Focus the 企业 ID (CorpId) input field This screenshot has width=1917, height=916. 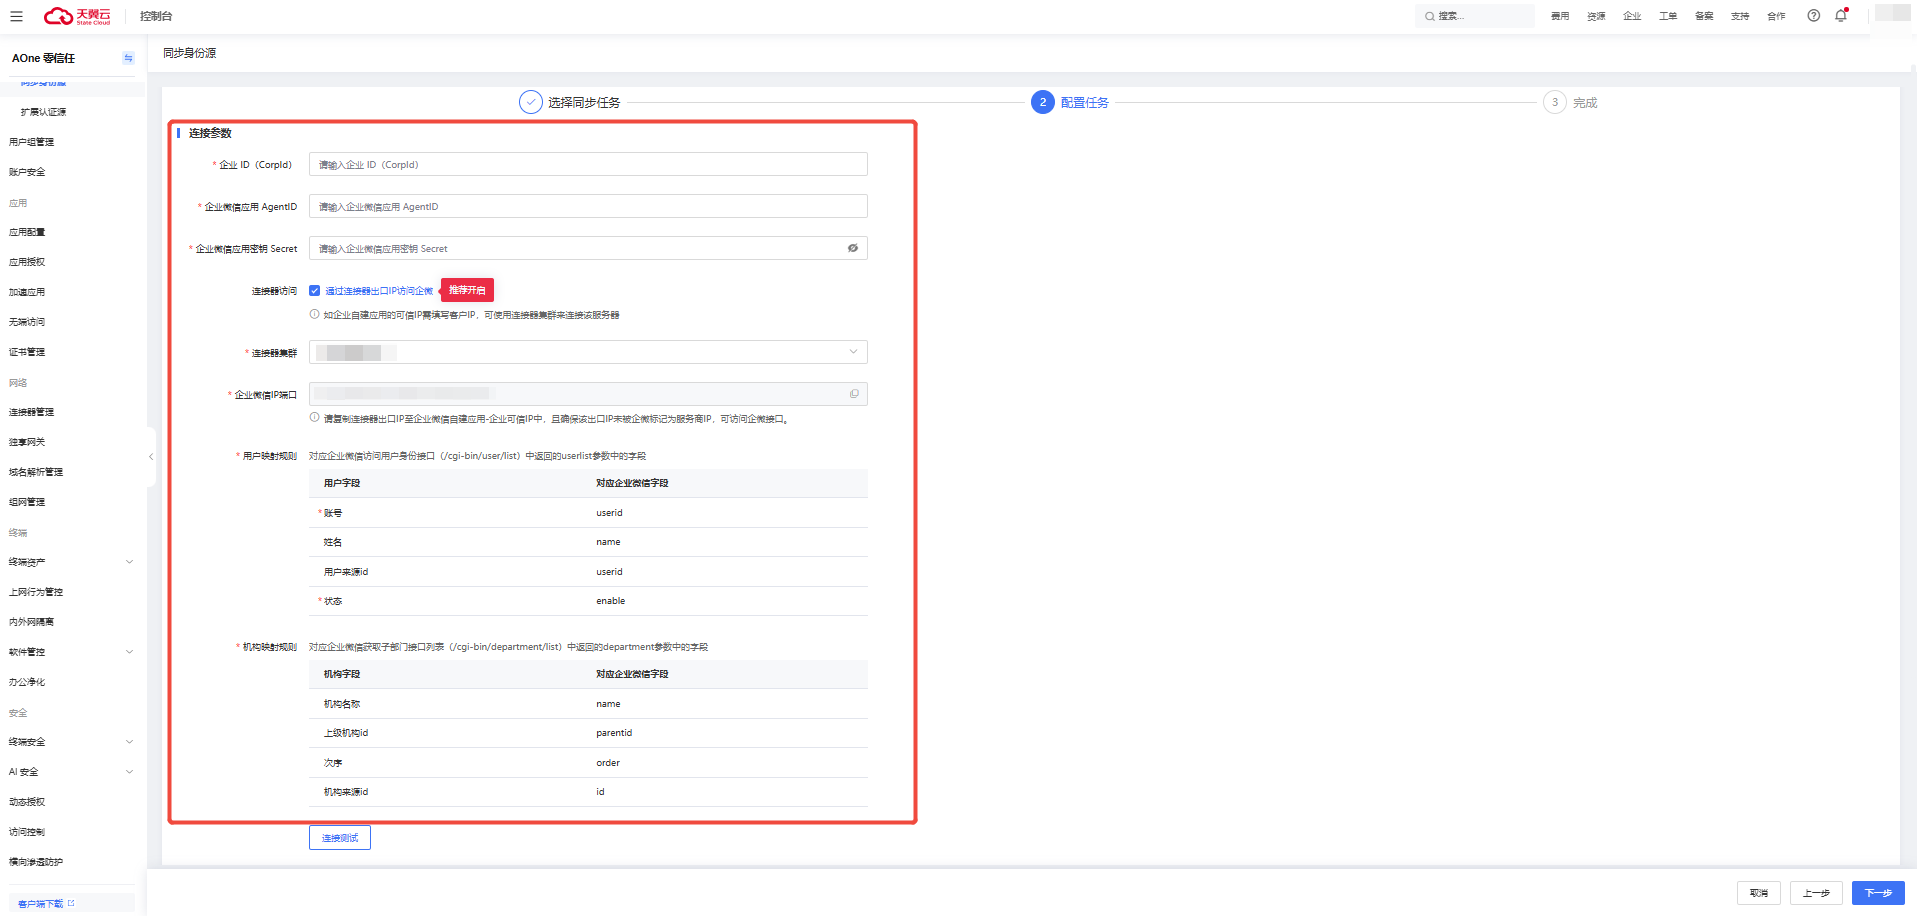588,164
